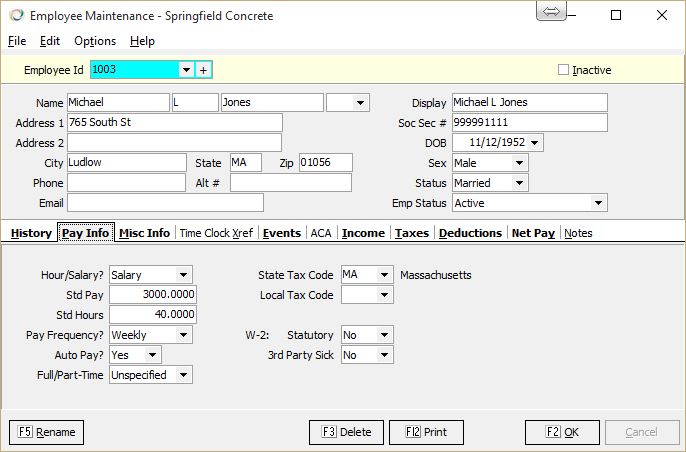Click the plus icon beside Employee Id

point(203,70)
